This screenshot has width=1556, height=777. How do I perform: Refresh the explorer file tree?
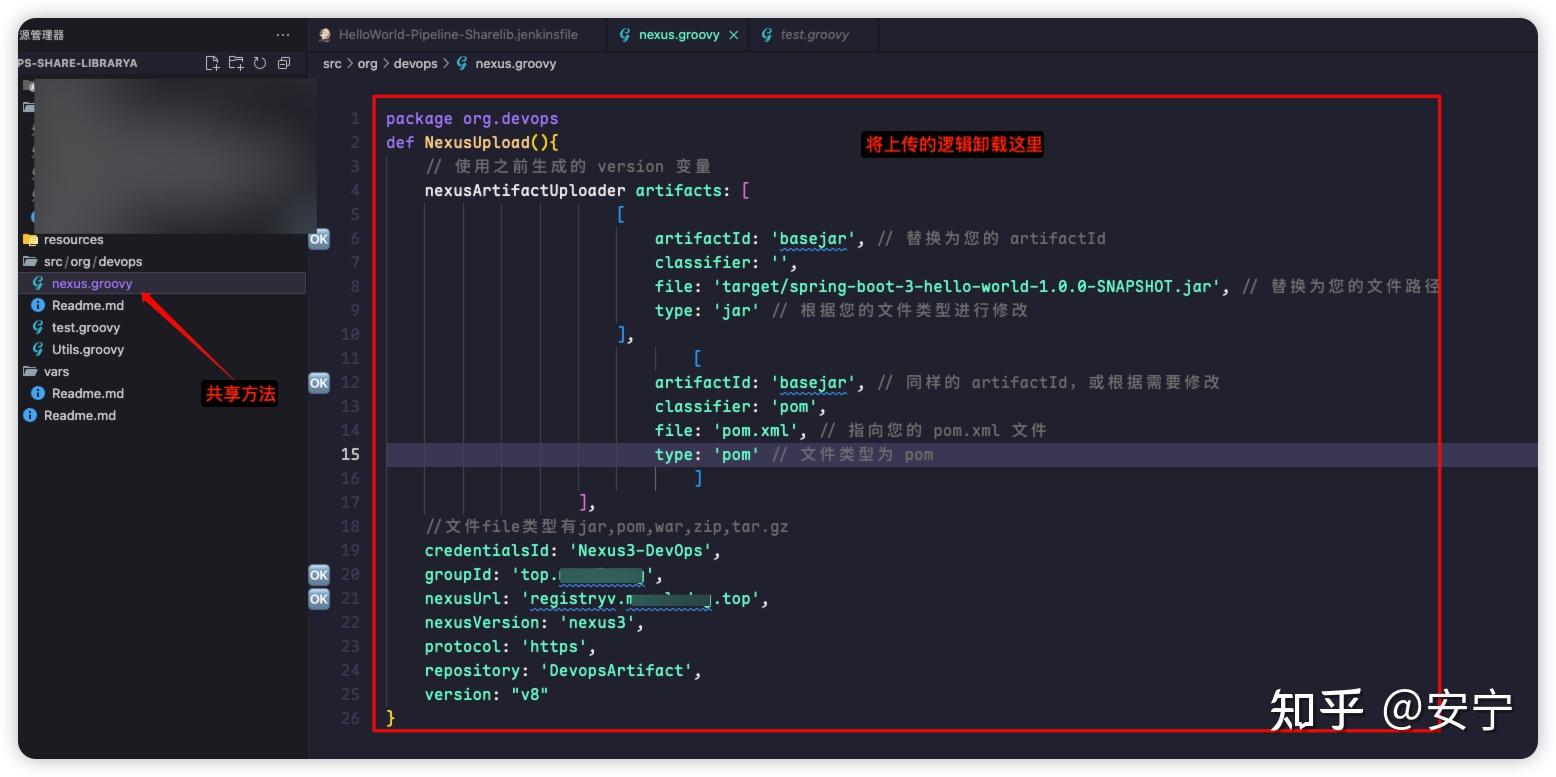click(x=260, y=63)
